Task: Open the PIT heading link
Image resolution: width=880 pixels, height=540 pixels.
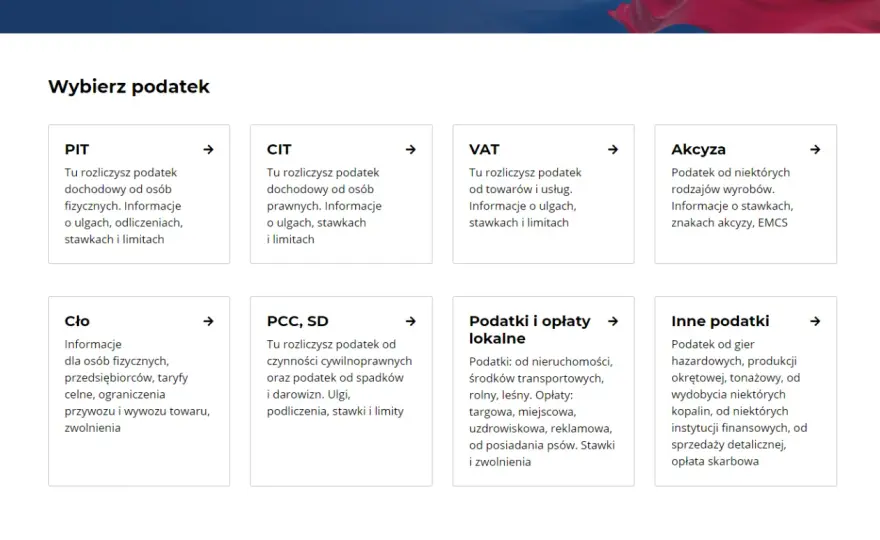Action: pyautogui.click(x=77, y=149)
